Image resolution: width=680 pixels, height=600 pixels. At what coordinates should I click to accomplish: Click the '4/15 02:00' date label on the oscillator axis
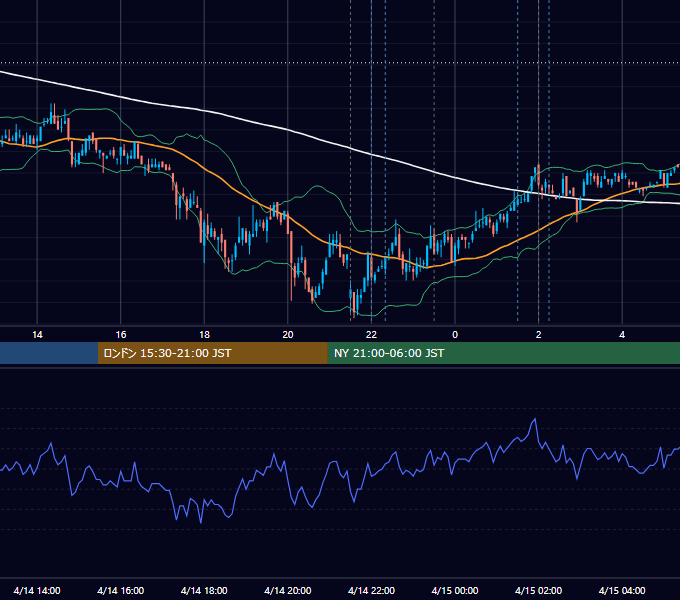pos(539,590)
